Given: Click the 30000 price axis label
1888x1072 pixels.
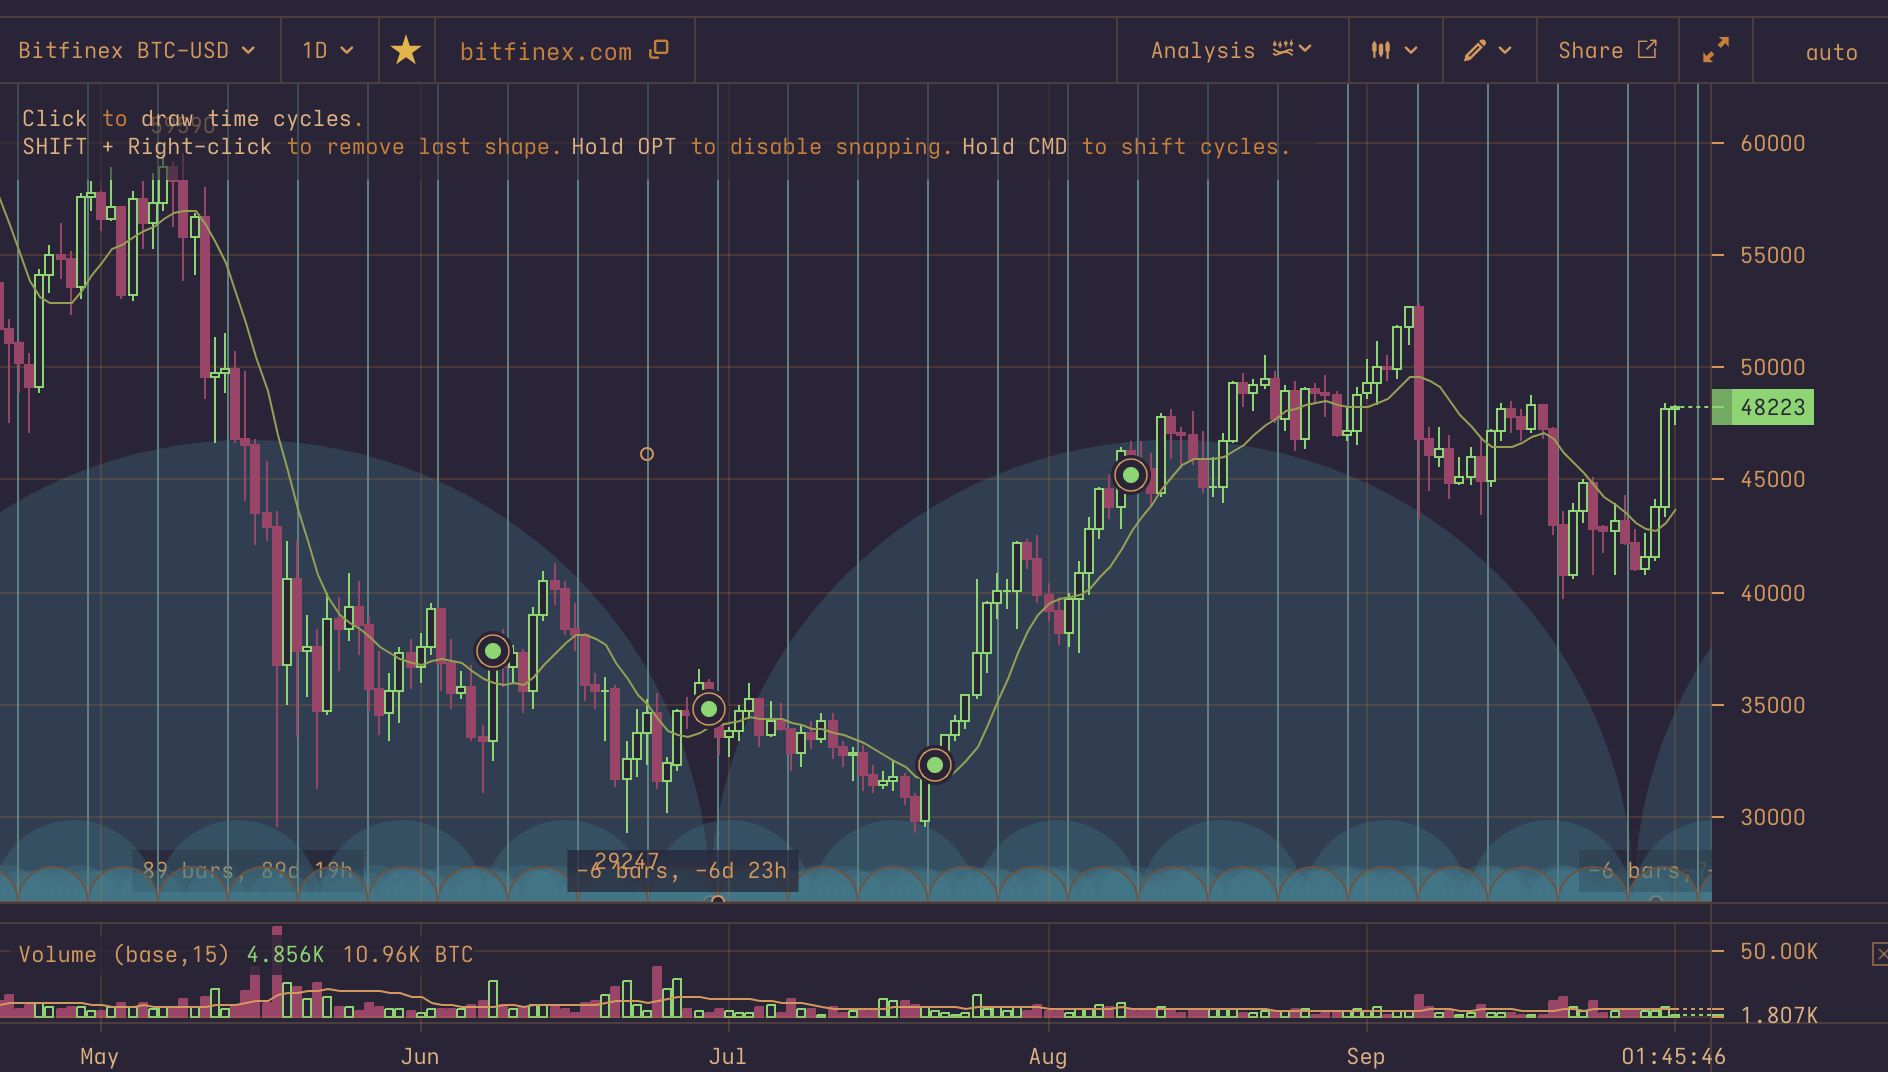Looking at the screenshot, I should pyautogui.click(x=1772, y=817).
